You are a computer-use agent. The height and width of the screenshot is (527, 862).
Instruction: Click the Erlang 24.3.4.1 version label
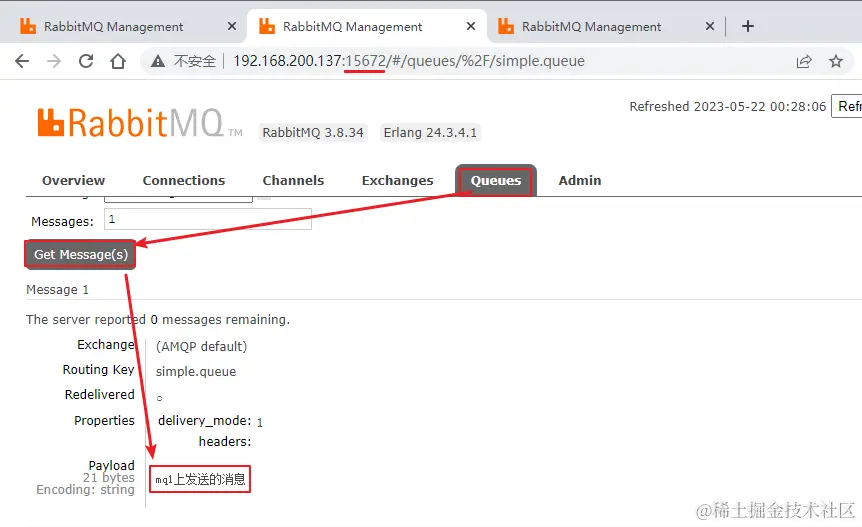click(x=430, y=132)
